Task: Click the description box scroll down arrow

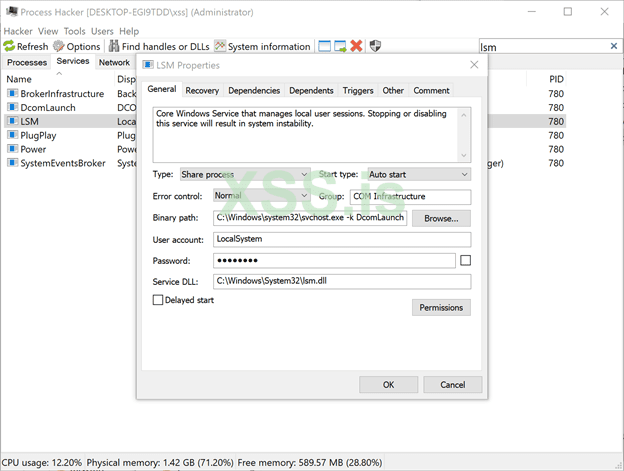Action: 464,155
